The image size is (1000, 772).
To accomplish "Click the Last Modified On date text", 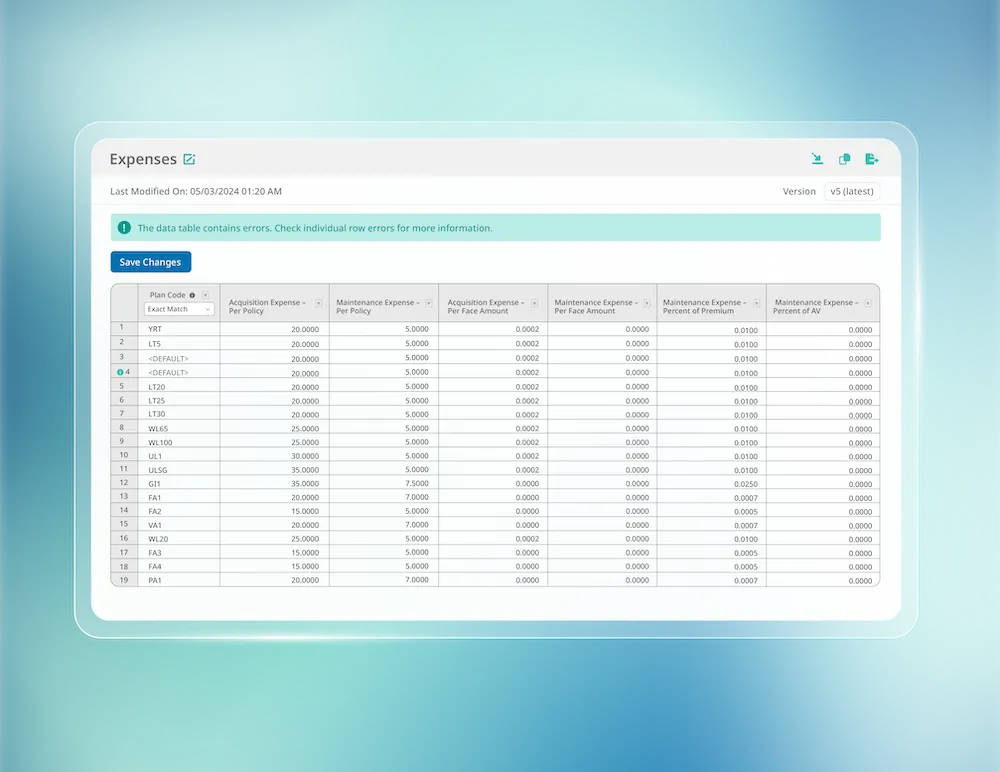I will tap(196, 191).
